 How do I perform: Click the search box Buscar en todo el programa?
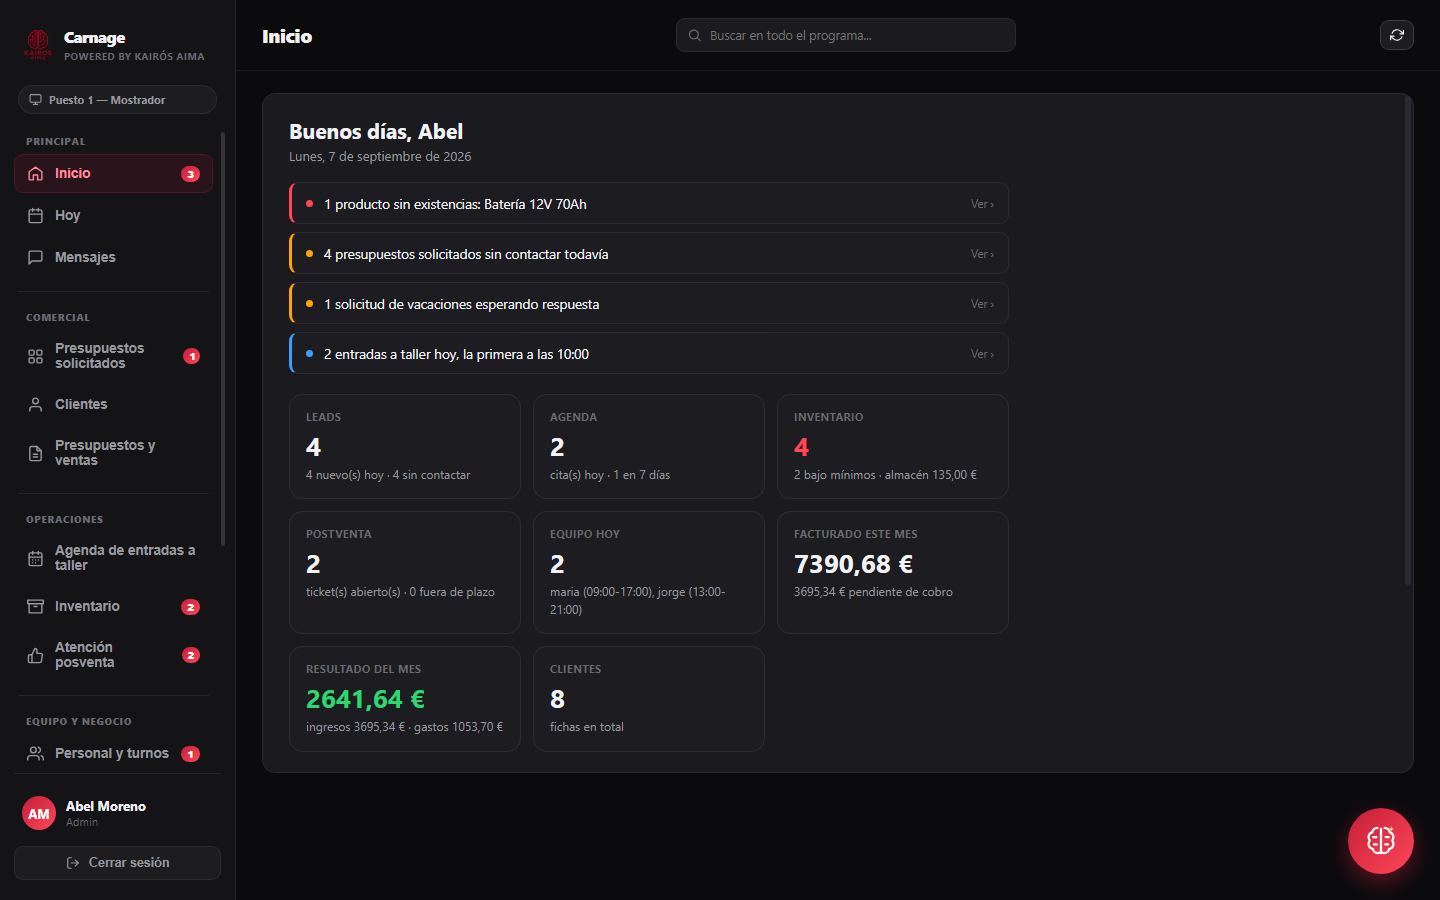point(846,35)
